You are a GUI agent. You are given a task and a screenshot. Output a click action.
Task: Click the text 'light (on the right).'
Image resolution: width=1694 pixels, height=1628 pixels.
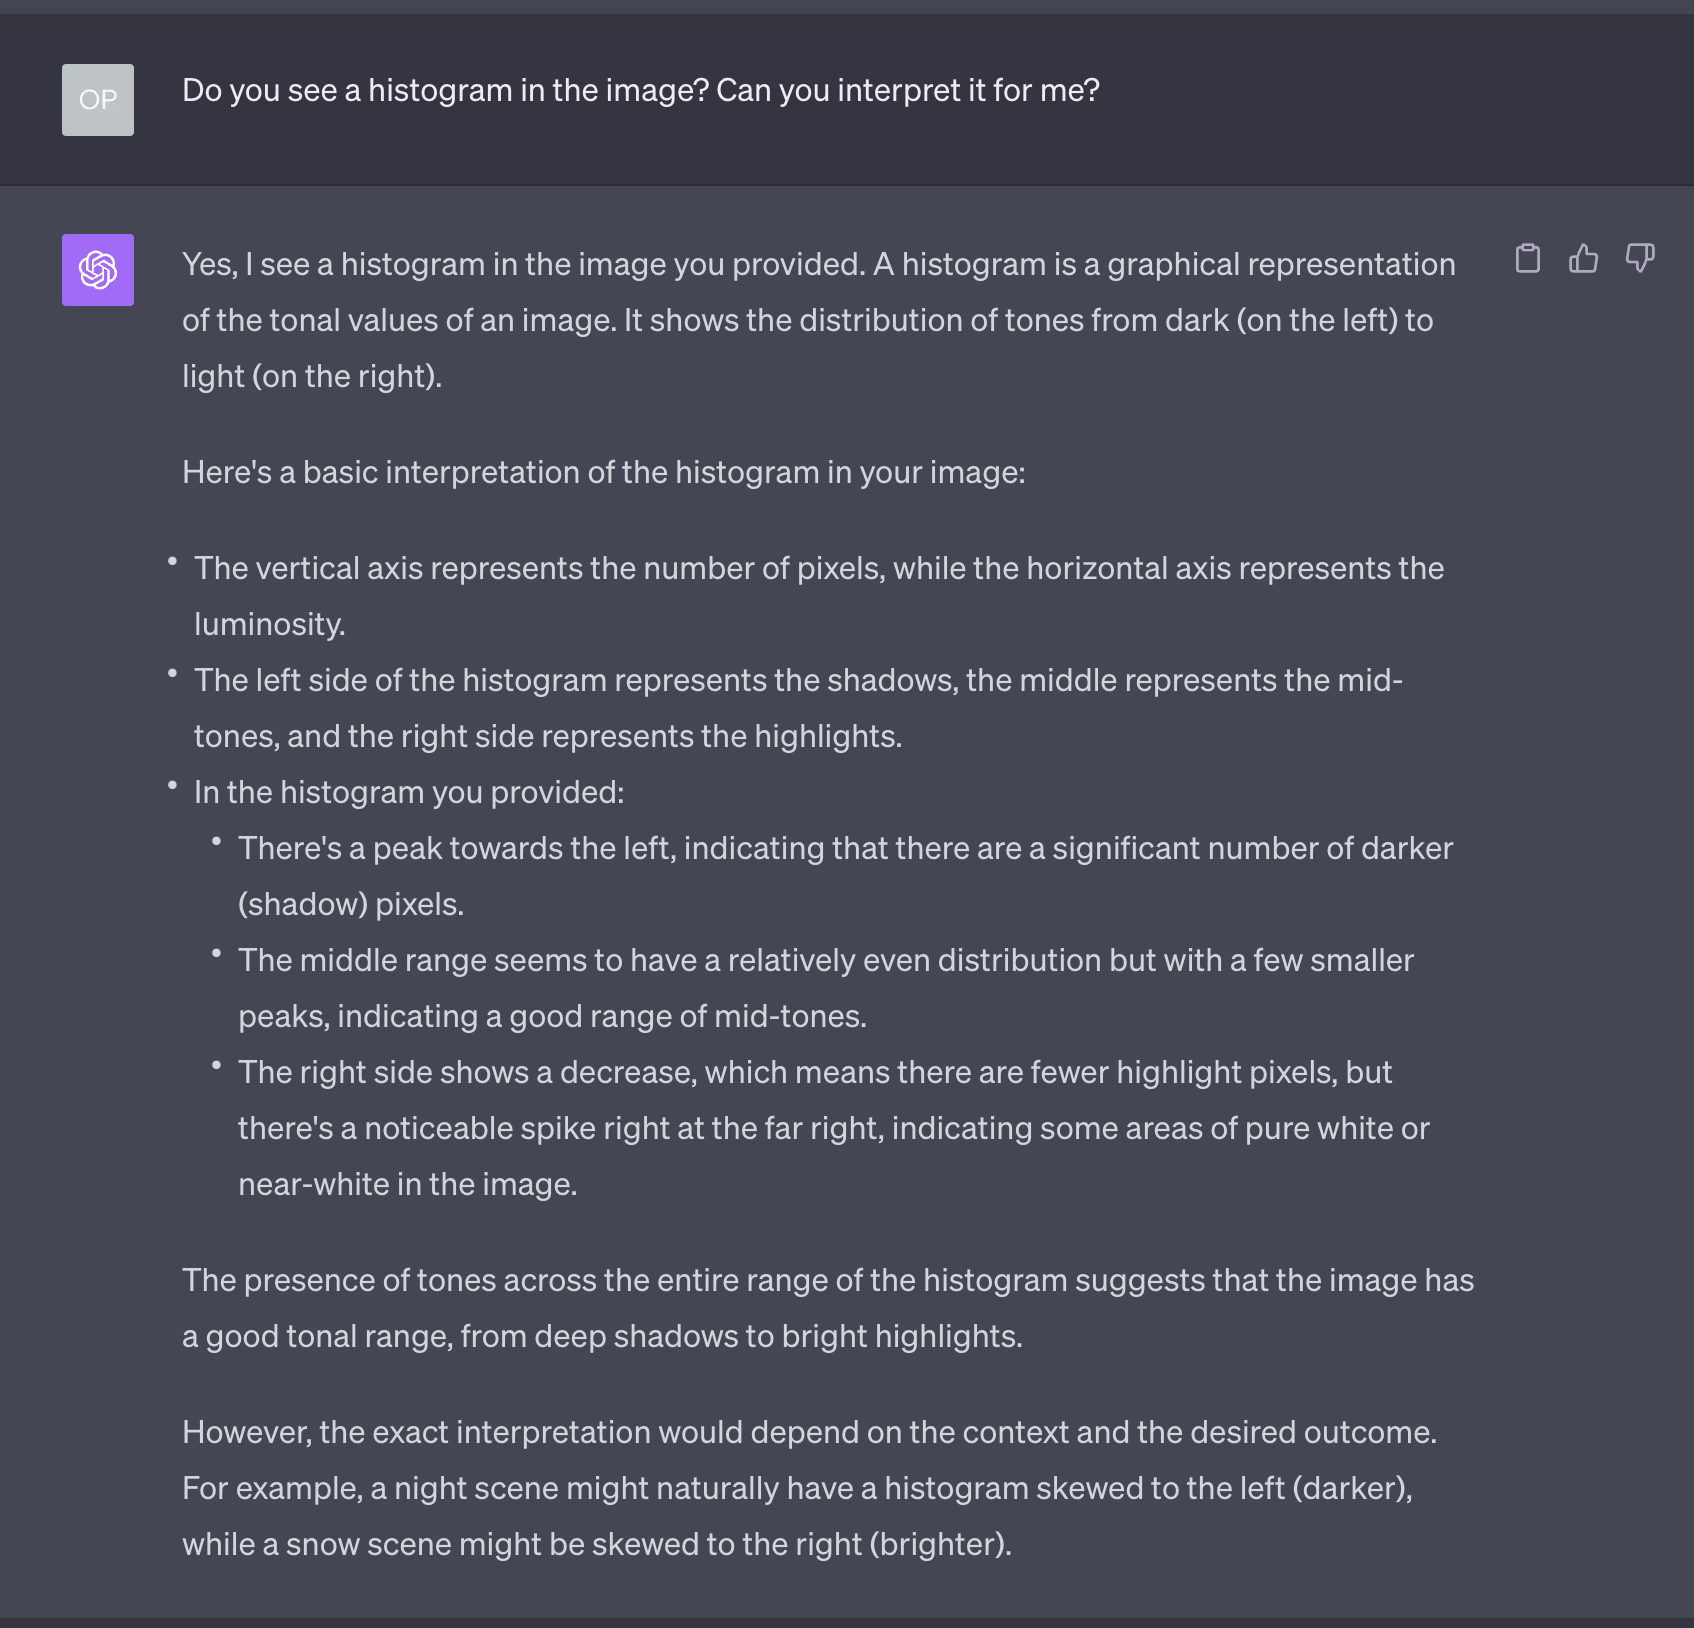pyautogui.click(x=312, y=376)
